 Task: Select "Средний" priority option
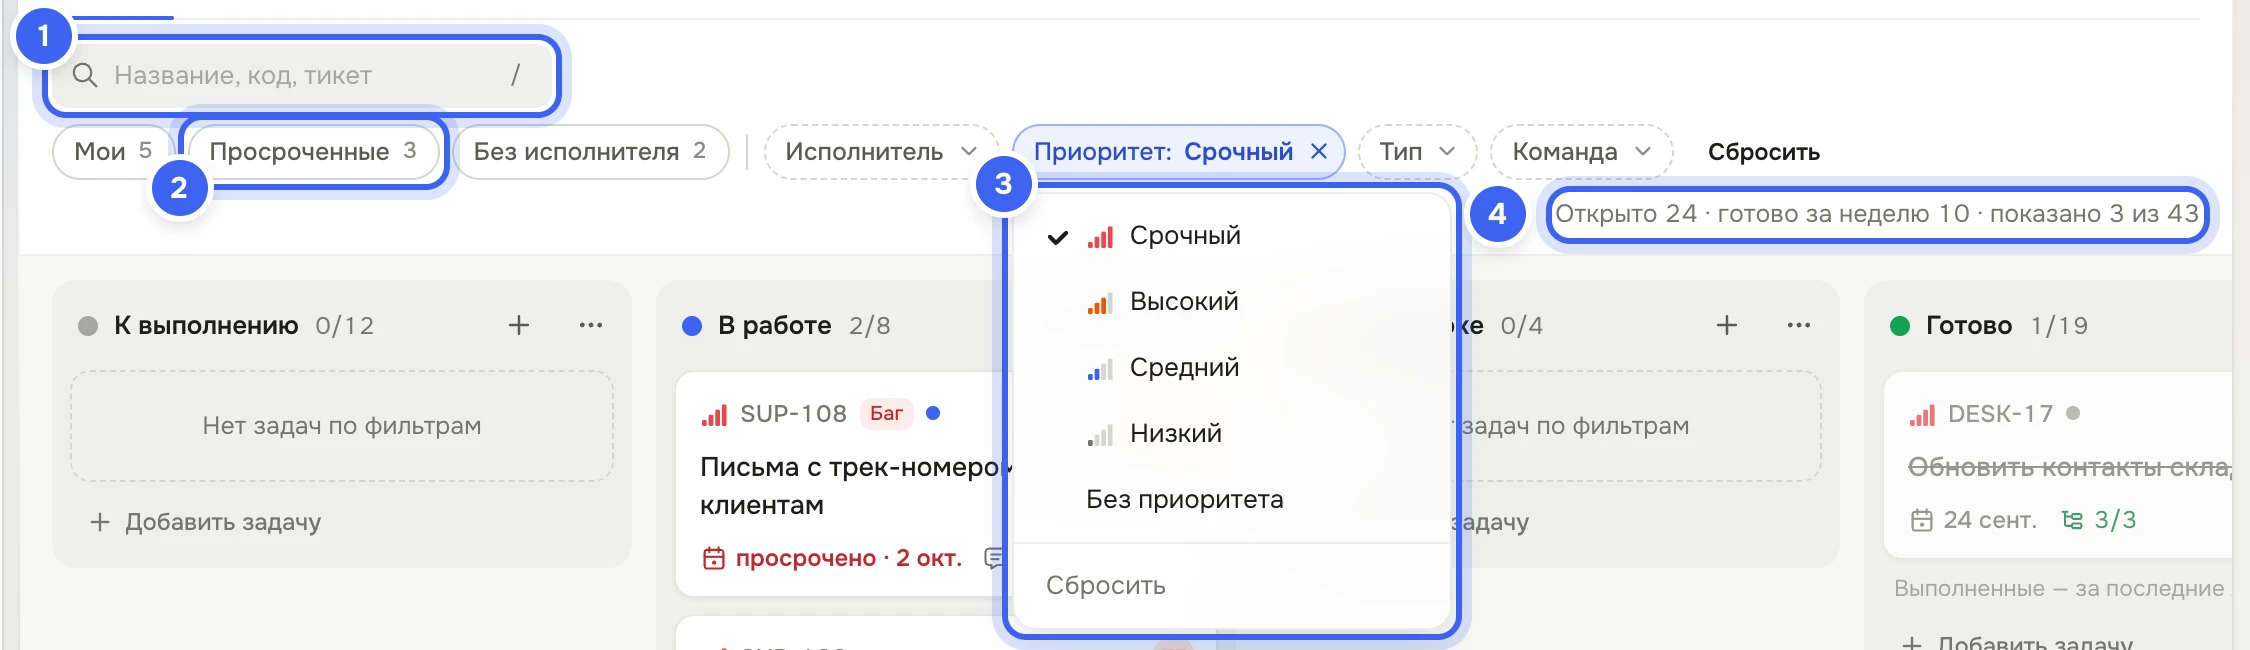1231,368
